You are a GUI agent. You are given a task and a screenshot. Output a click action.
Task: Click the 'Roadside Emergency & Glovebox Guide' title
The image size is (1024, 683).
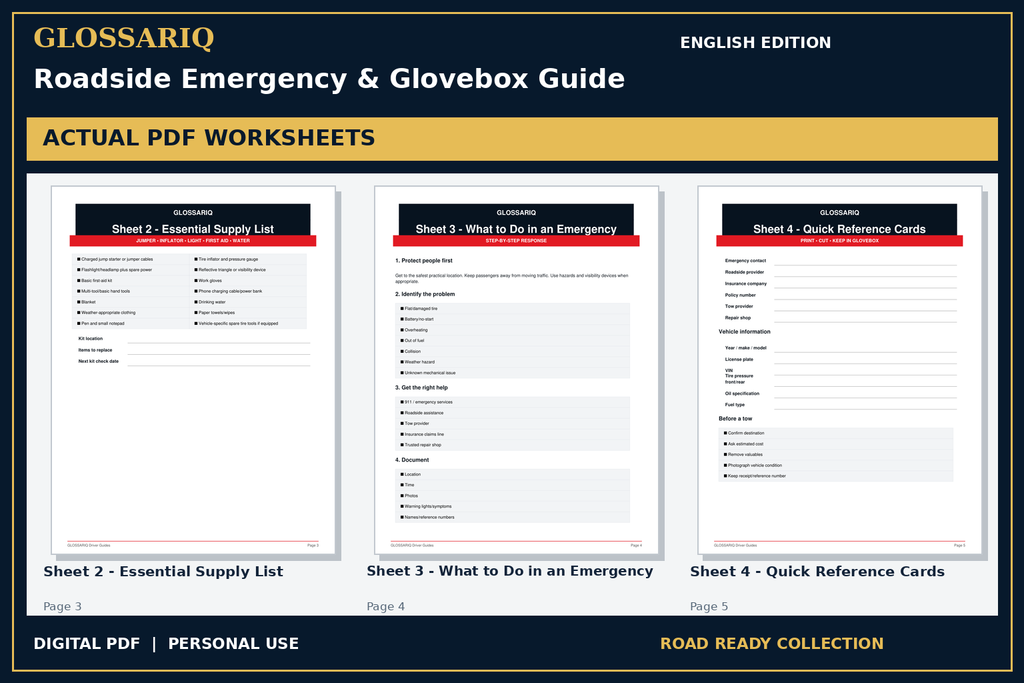pyautogui.click(x=329, y=79)
